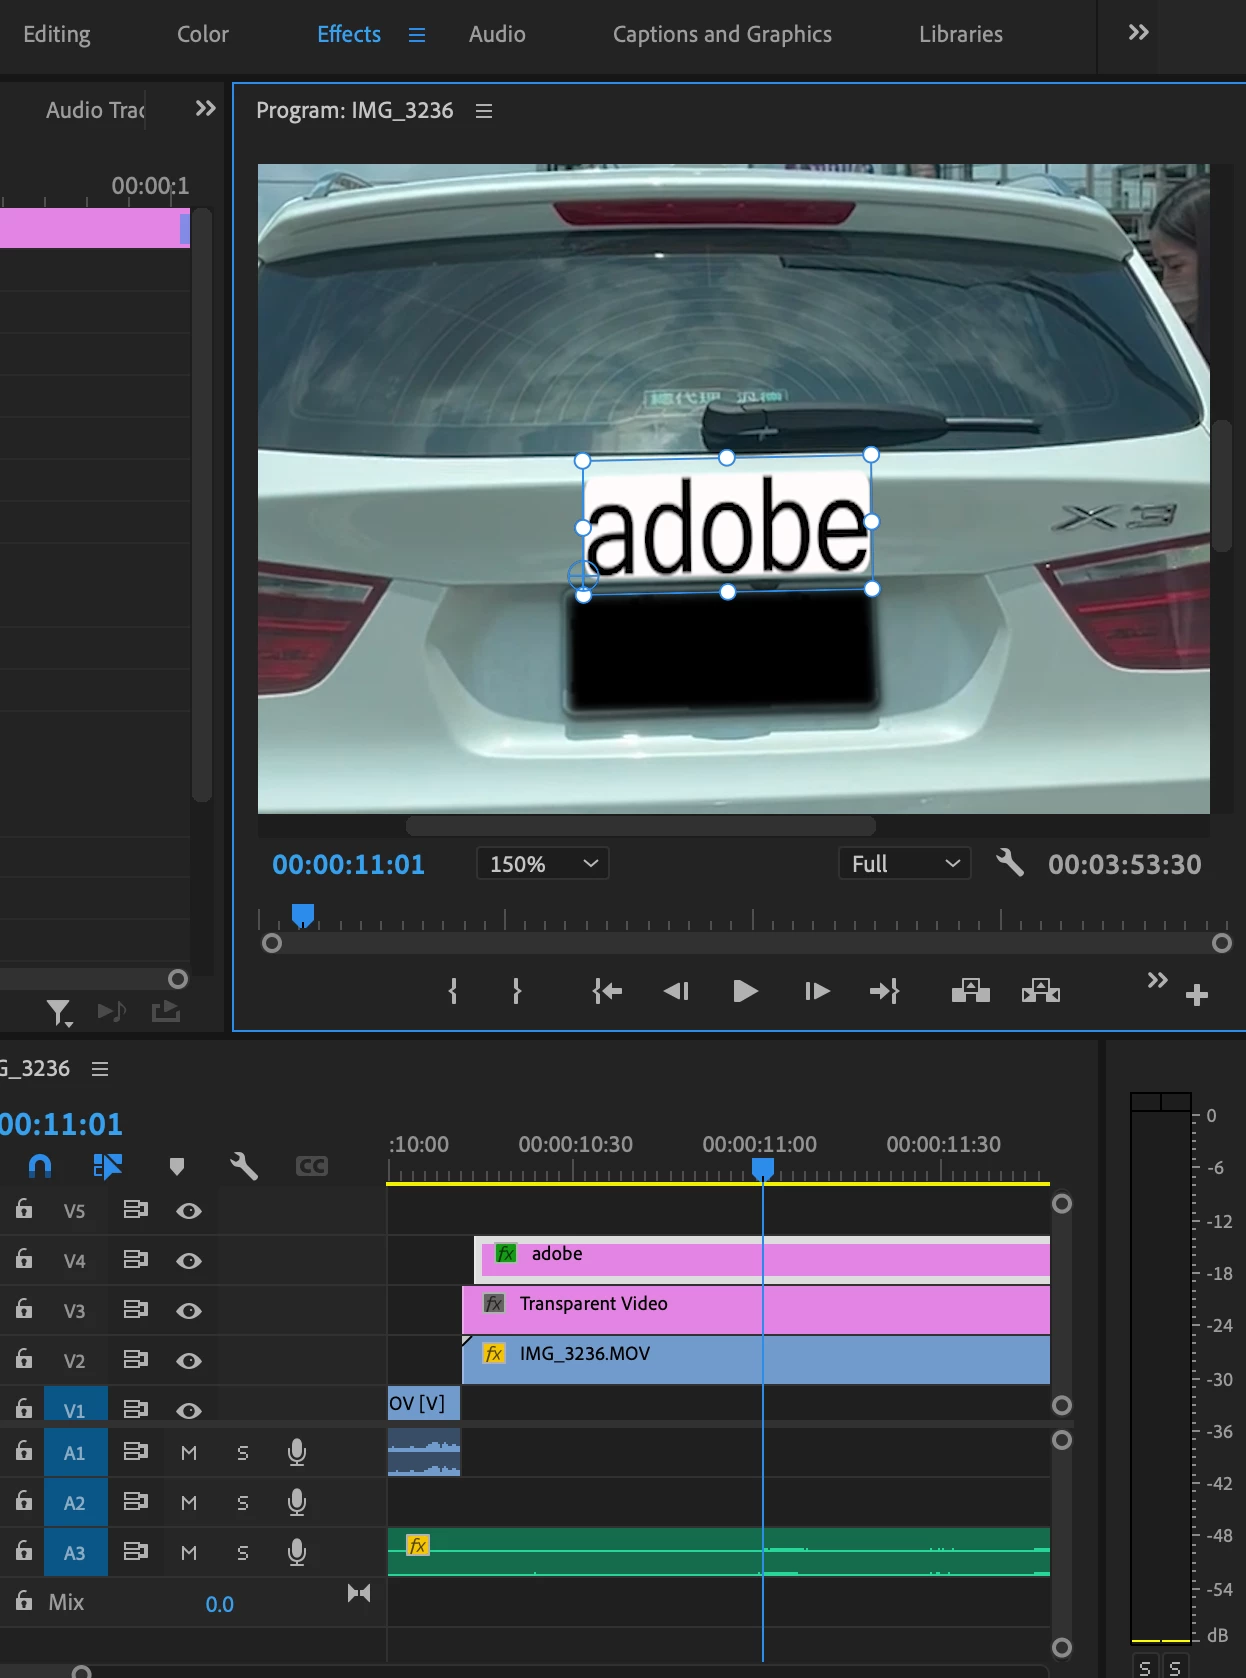Image resolution: width=1246 pixels, height=1678 pixels.
Task: Toggle V1 track visibility eye
Action: (x=189, y=1410)
